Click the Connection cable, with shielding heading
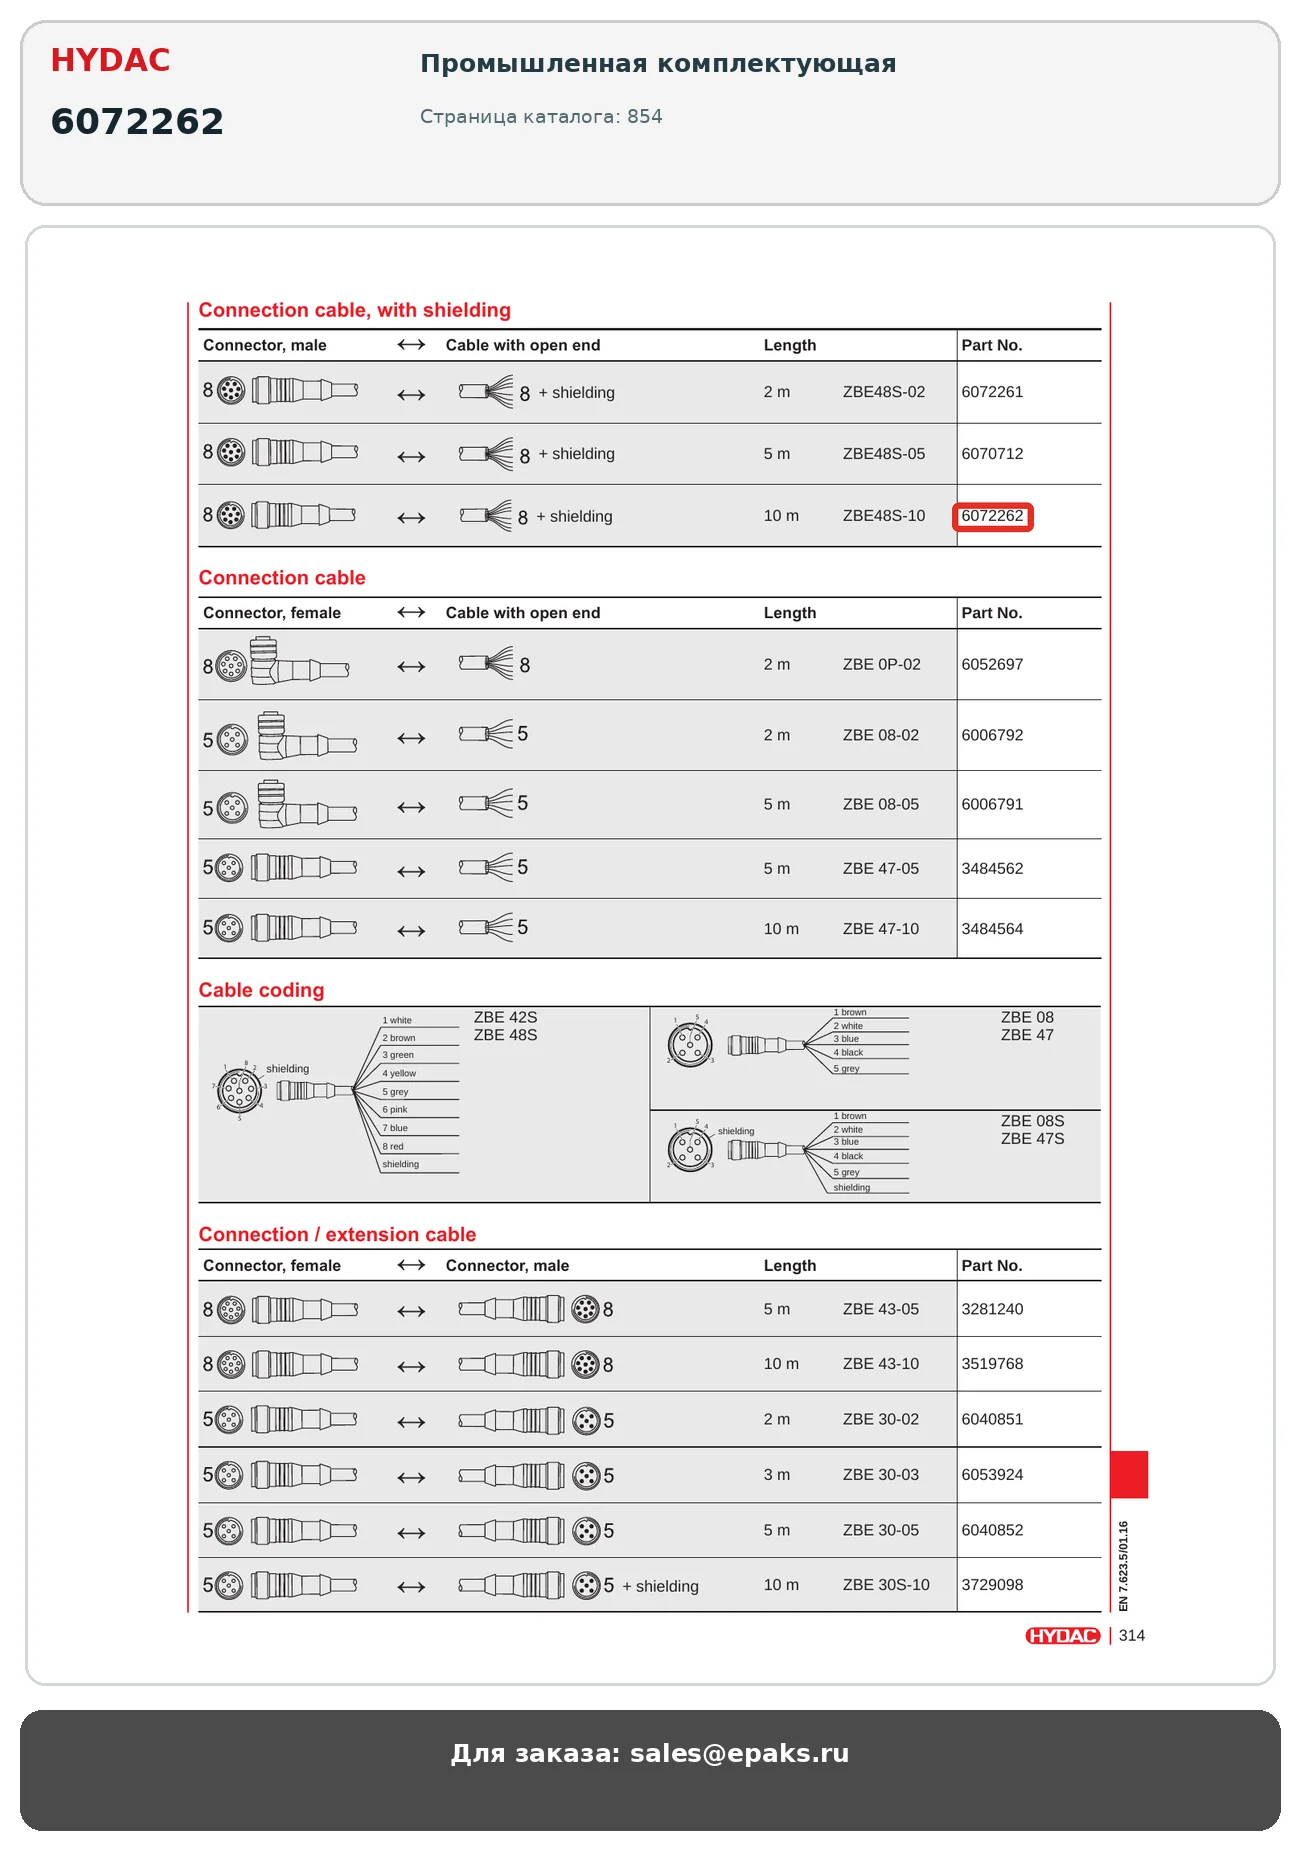Screen dimensions: 1300x1850 (x=354, y=310)
